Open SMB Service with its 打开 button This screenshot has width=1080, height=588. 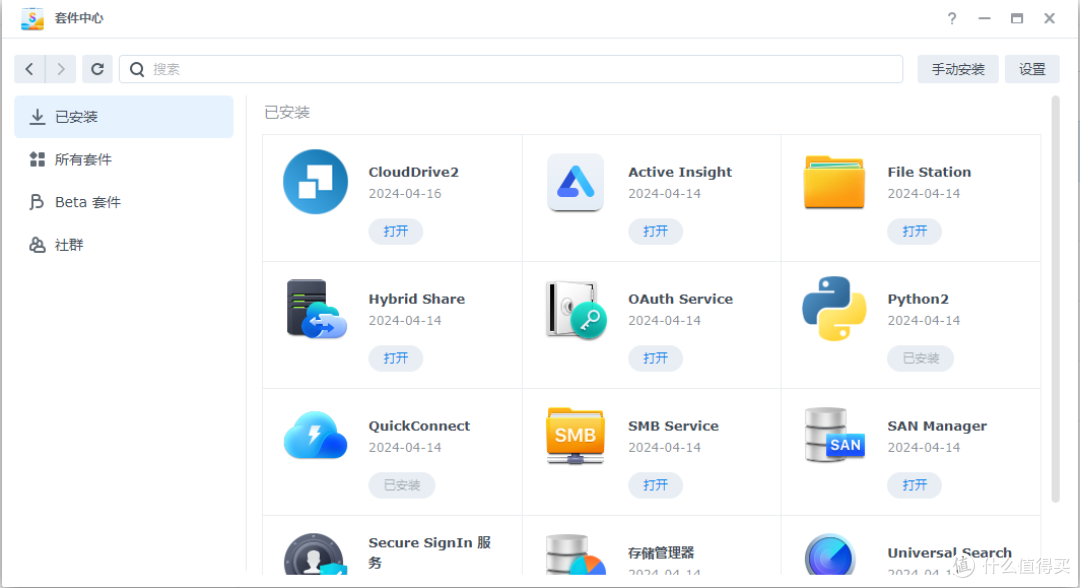pyautogui.click(x=655, y=485)
